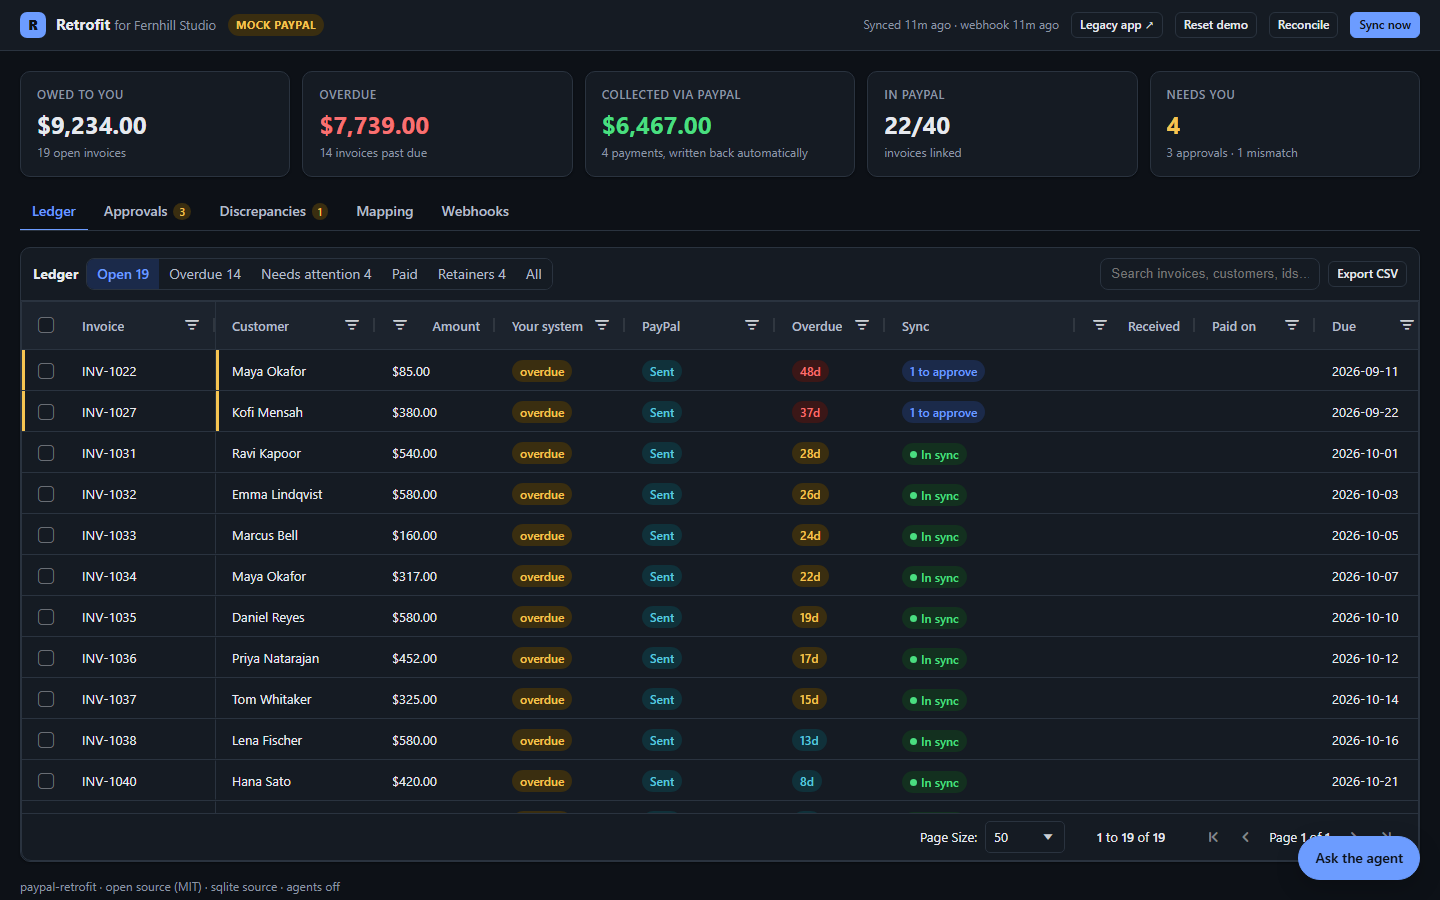1440x900 pixels.
Task: Open the PayPal column filter icon
Action: pyautogui.click(x=752, y=326)
